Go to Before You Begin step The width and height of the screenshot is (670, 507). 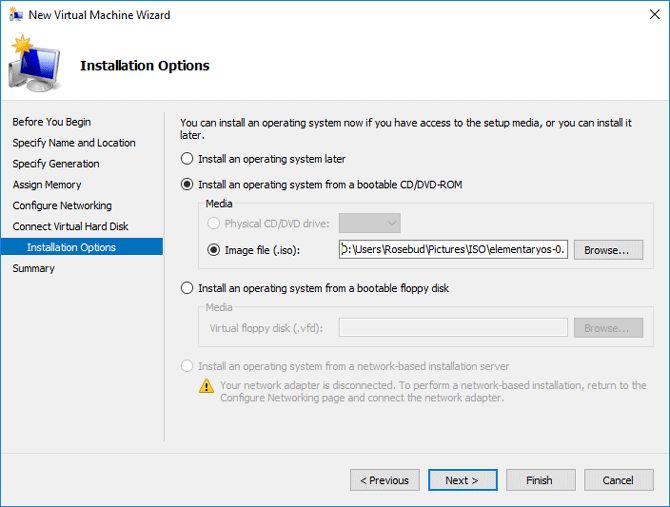(x=51, y=122)
